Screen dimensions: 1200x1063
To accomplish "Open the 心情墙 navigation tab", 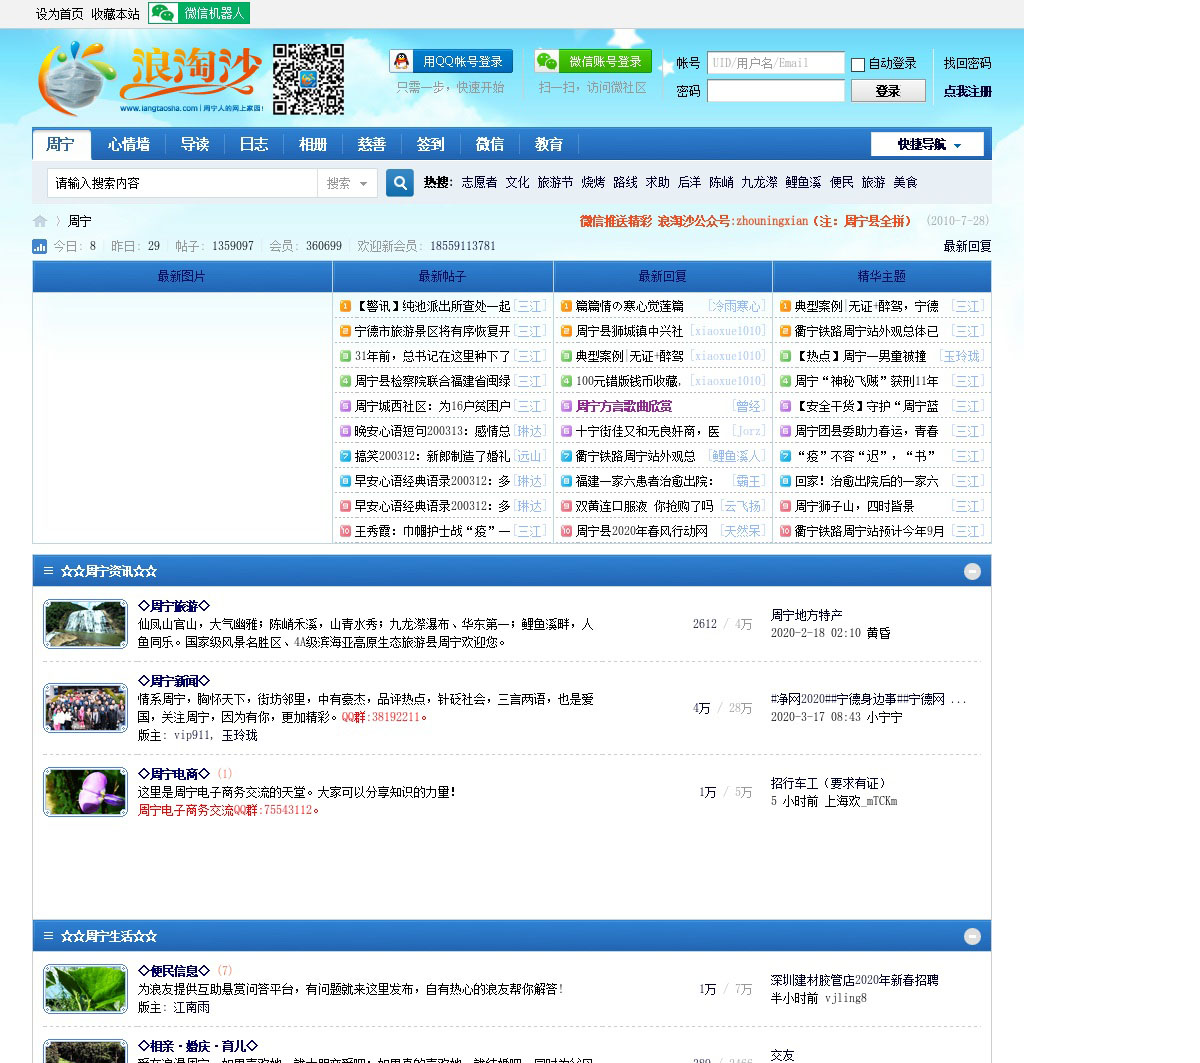I will tap(129, 144).
